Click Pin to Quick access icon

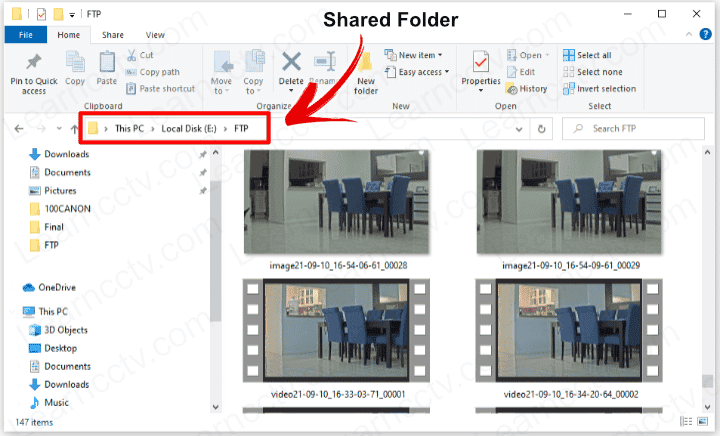pyautogui.click(x=34, y=63)
